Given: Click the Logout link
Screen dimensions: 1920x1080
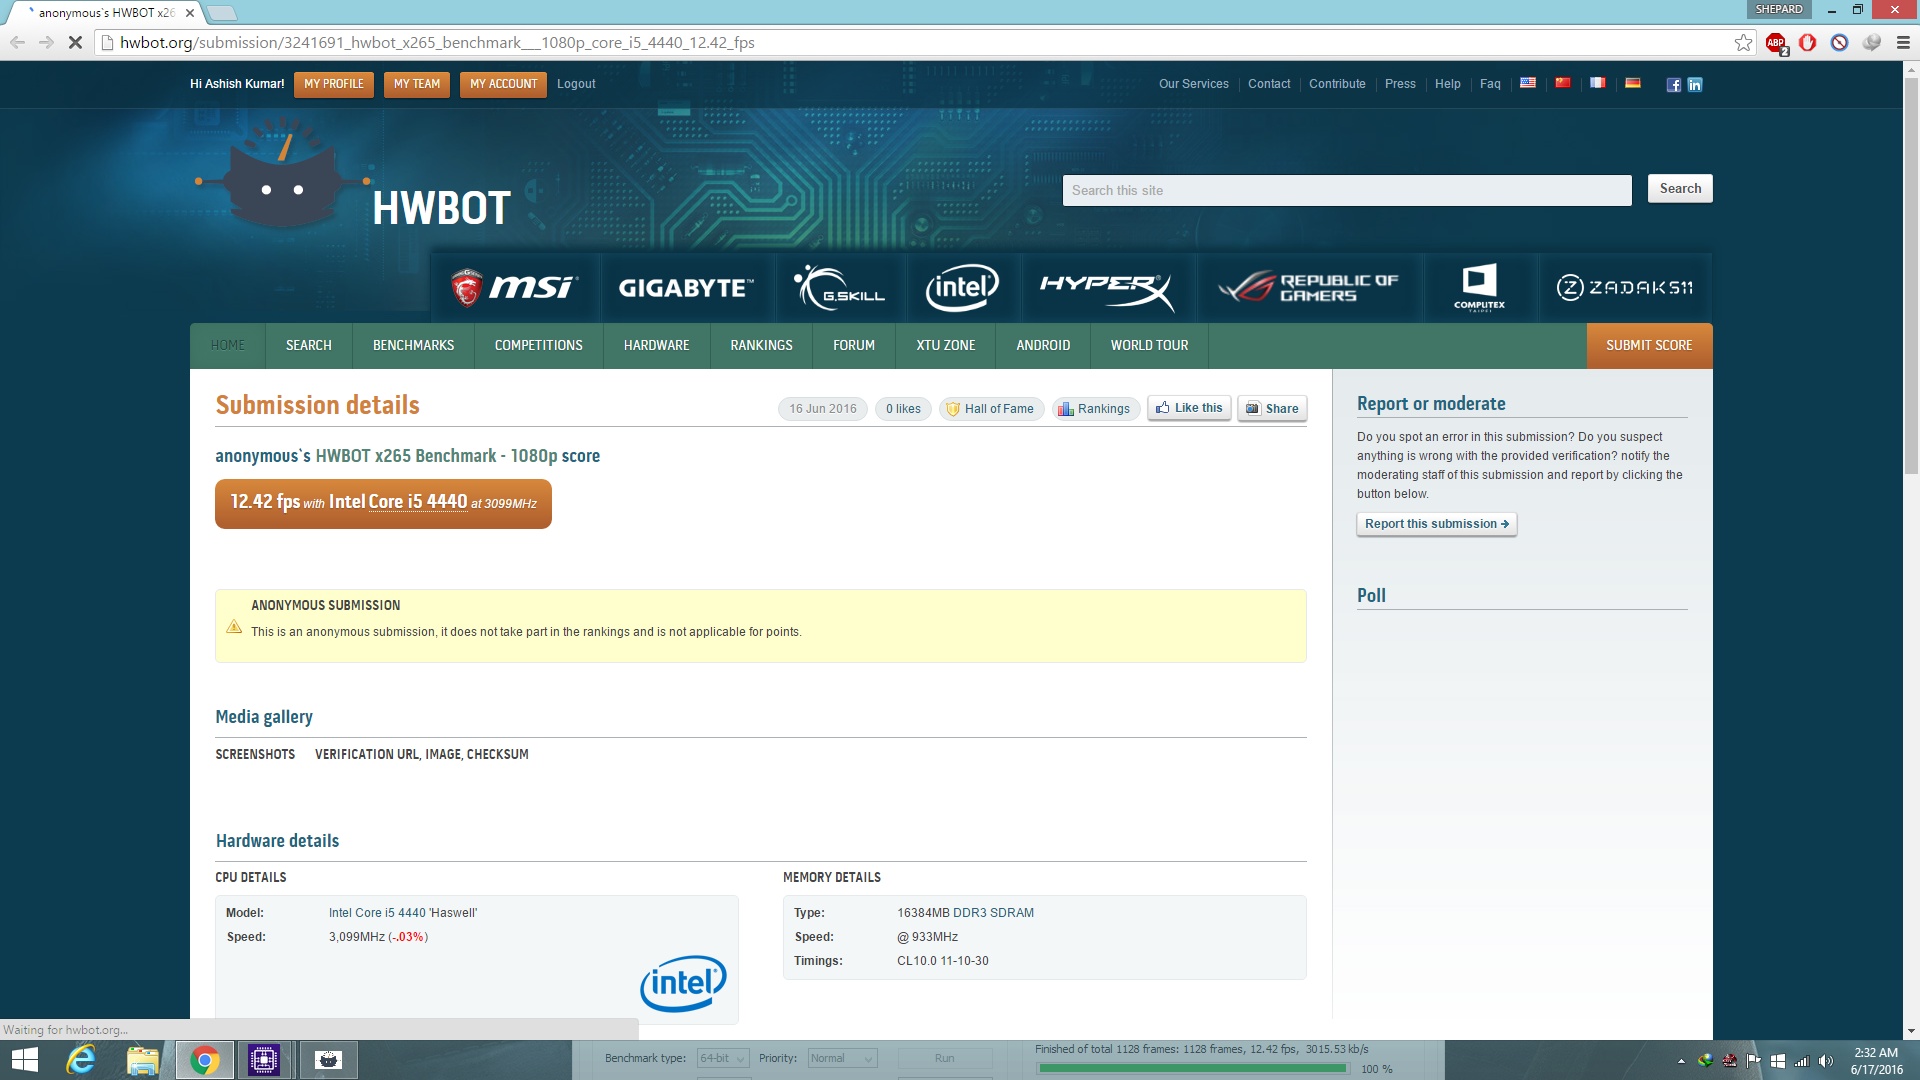Looking at the screenshot, I should tap(576, 84).
